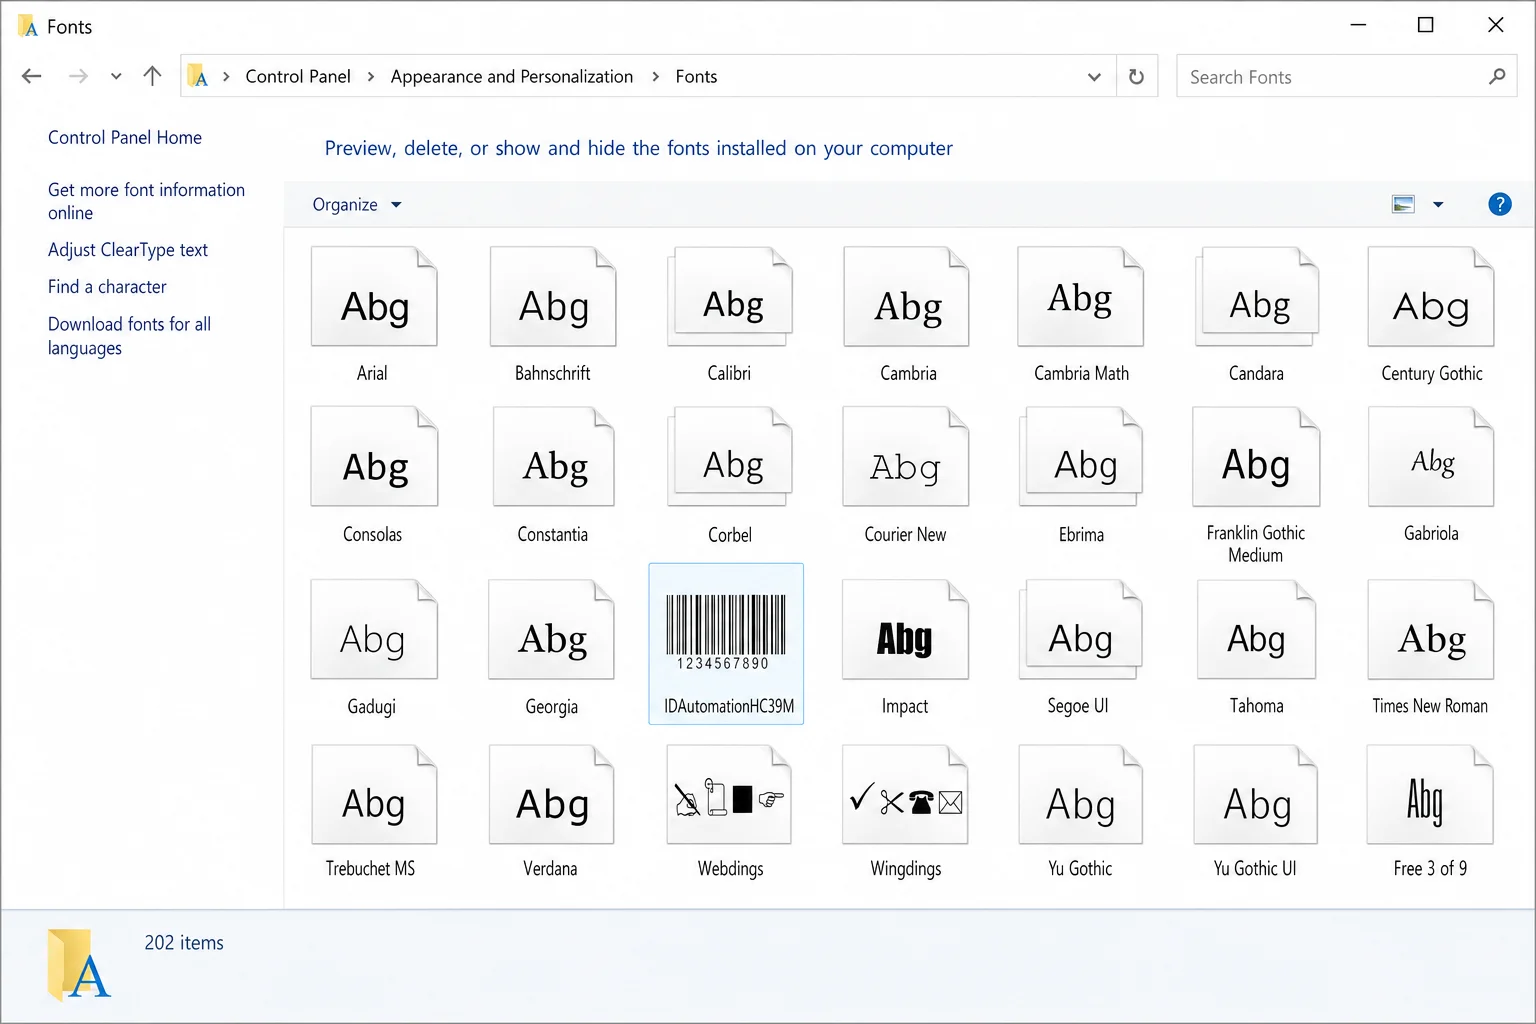1536x1024 pixels.
Task: Open Adjust ClearType text link
Action: [128, 250]
